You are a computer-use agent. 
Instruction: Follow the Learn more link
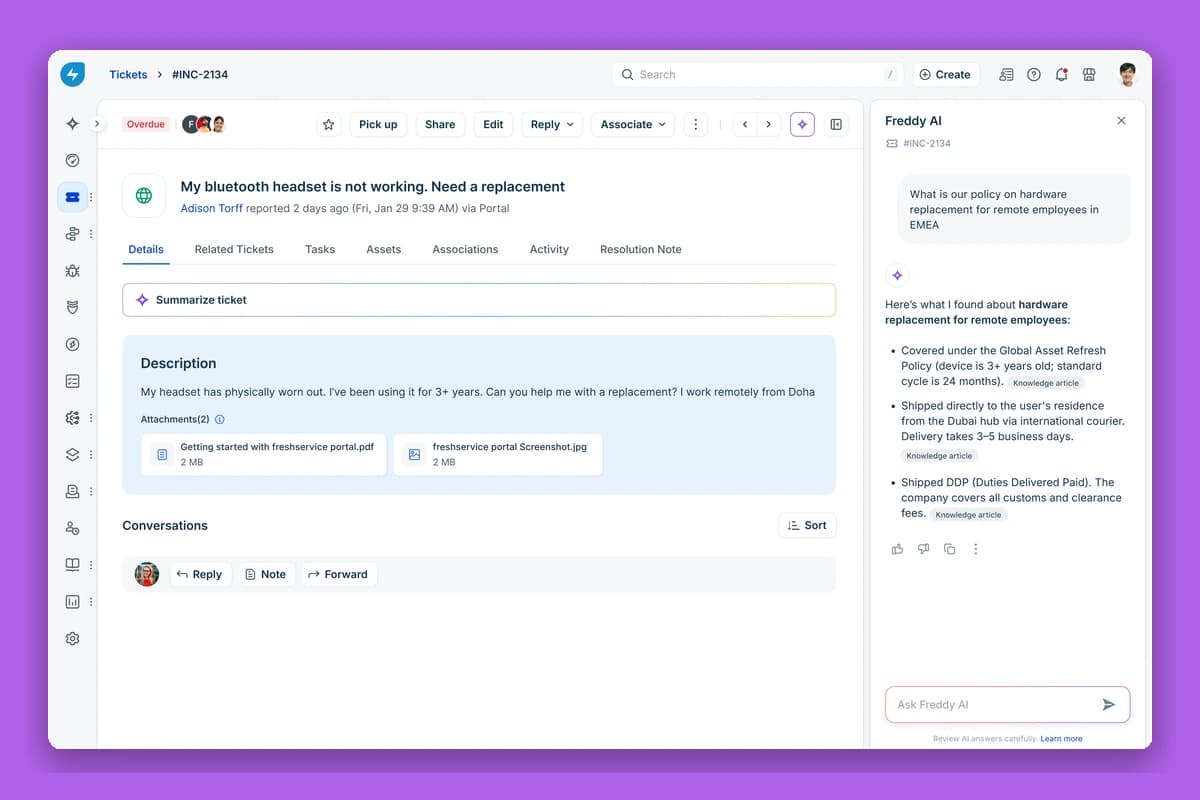click(x=1061, y=739)
